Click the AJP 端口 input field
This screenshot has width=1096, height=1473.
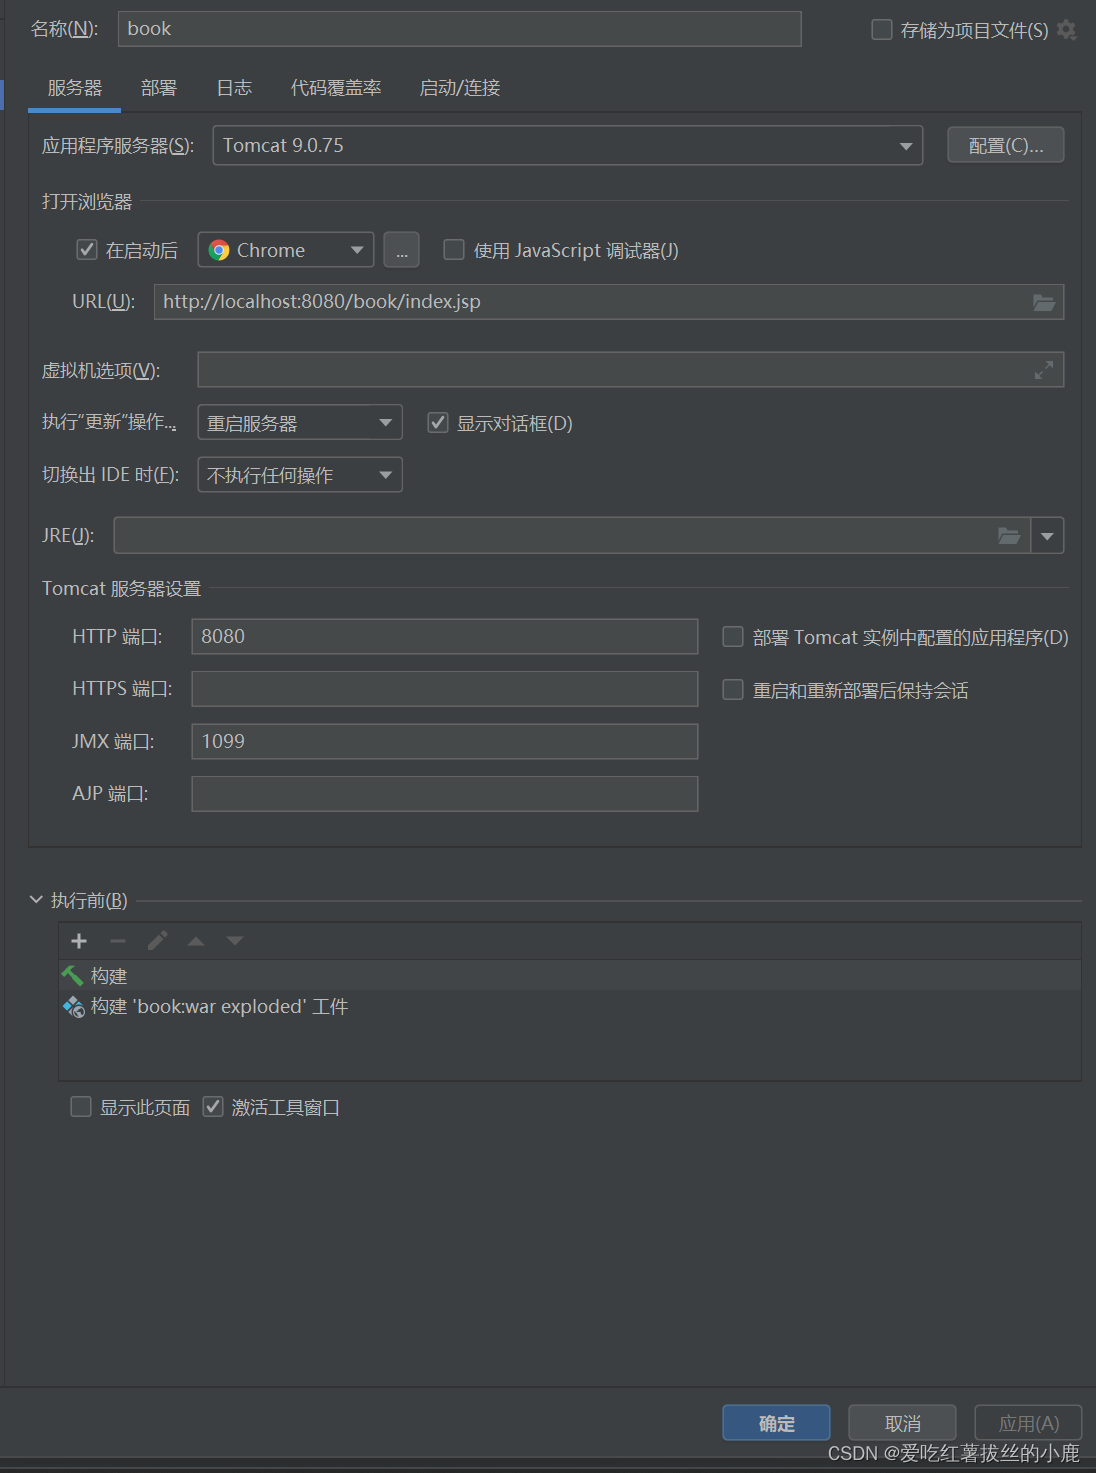point(445,794)
